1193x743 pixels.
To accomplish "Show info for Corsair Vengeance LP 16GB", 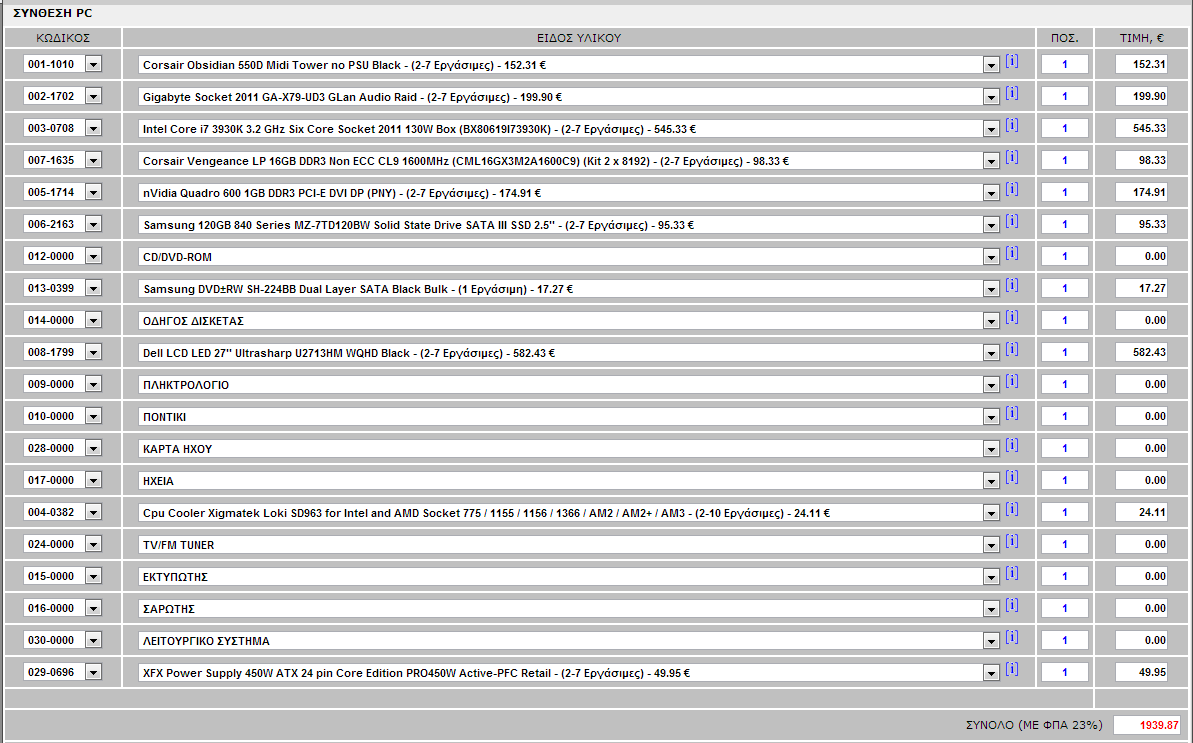I will click(1012, 157).
